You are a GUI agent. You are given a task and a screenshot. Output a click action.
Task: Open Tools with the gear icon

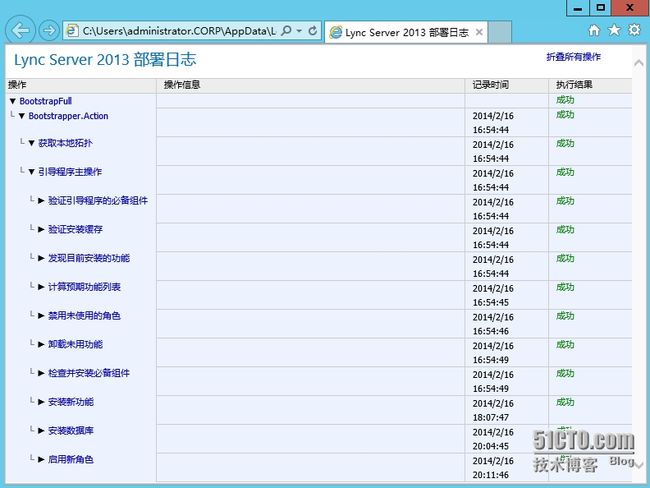(634, 30)
